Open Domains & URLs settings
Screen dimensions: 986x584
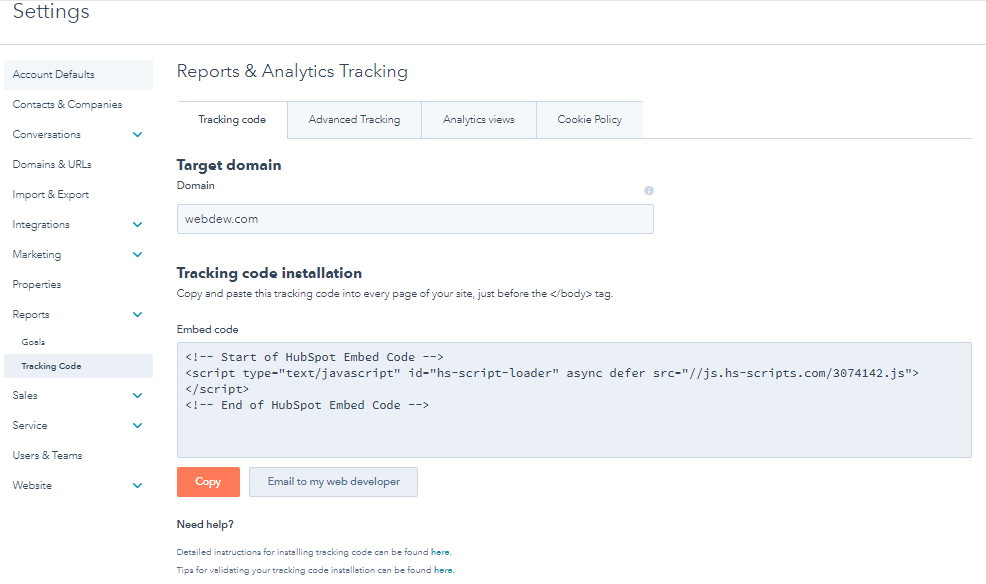49,164
